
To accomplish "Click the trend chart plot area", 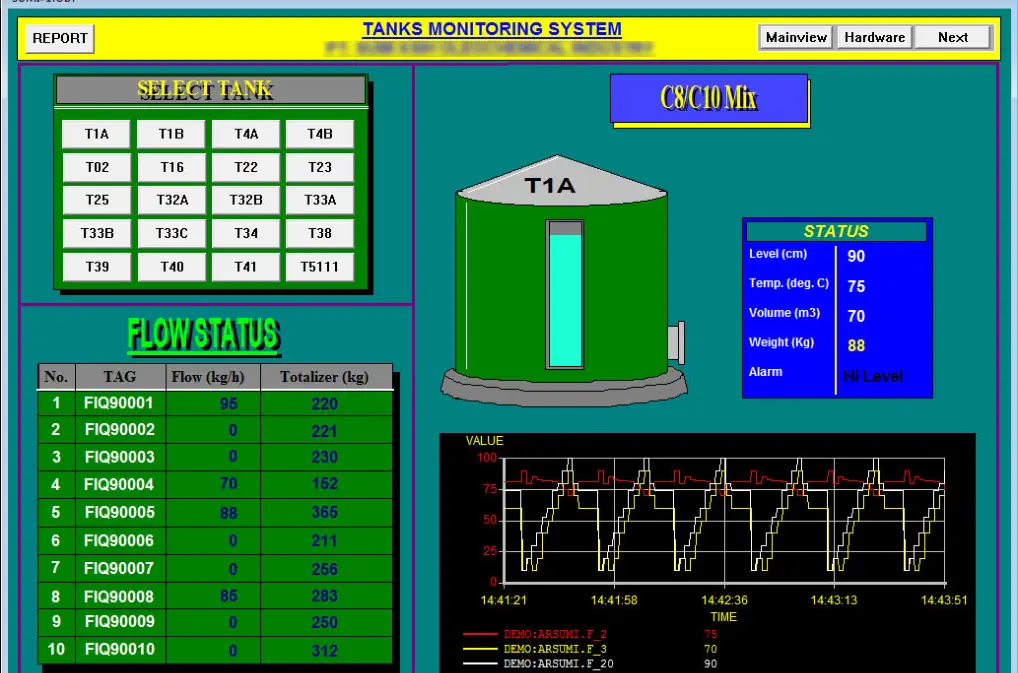I will click(723, 519).
